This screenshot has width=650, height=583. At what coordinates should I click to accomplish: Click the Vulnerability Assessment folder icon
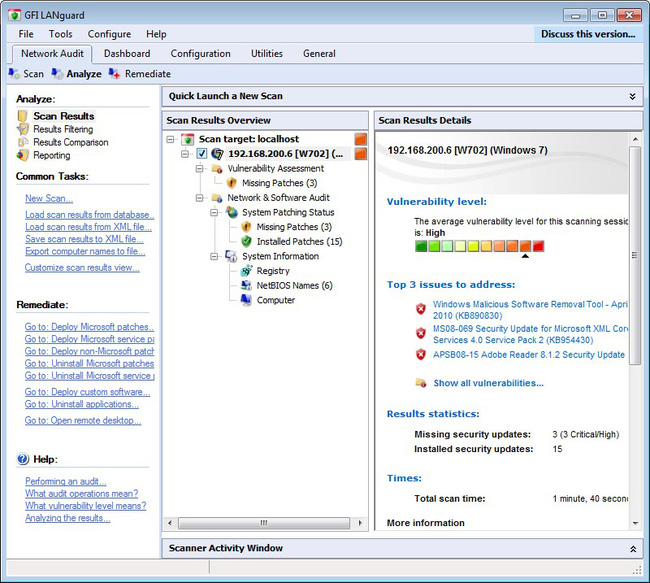point(217,169)
